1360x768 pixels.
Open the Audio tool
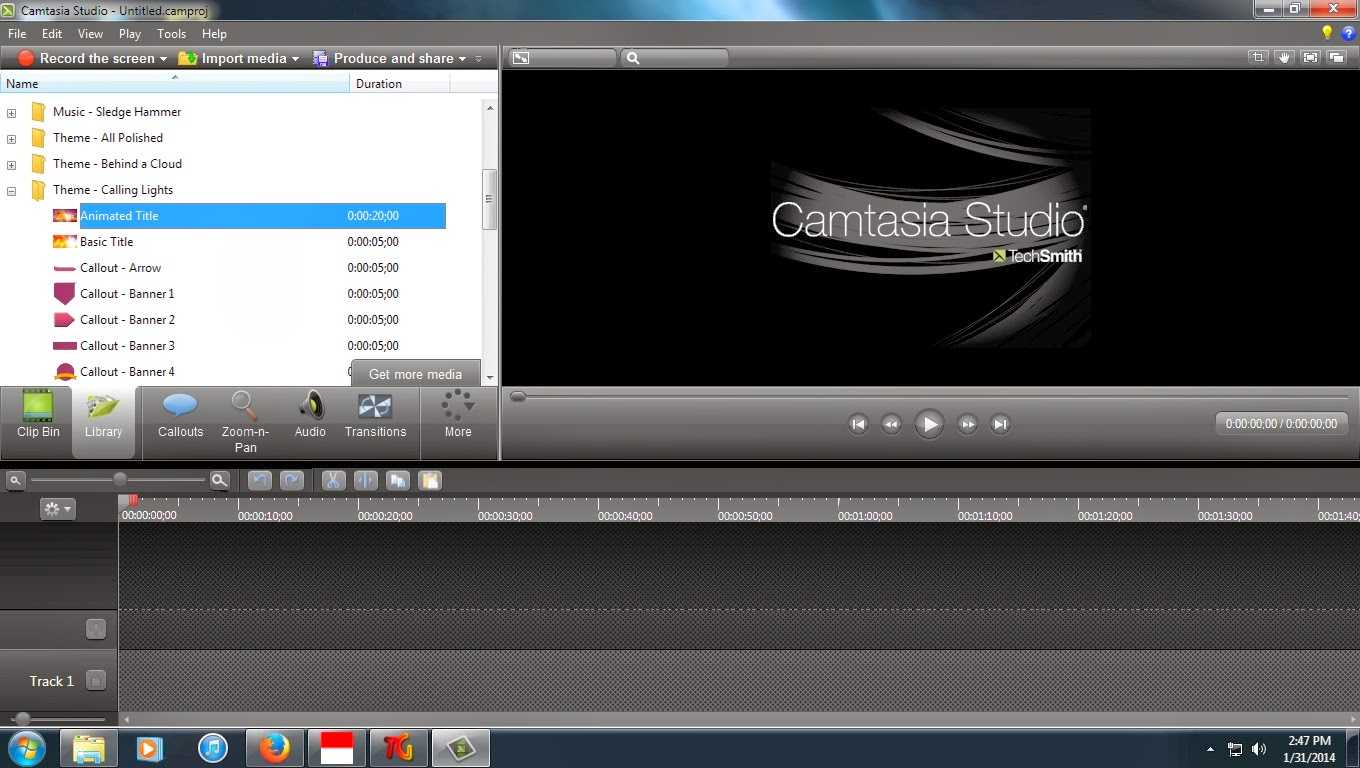coord(310,416)
